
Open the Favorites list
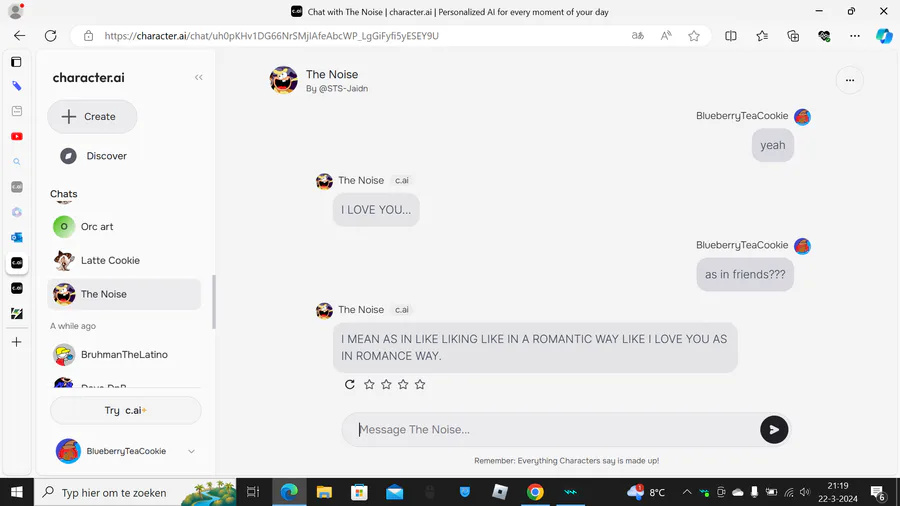[762, 36]
